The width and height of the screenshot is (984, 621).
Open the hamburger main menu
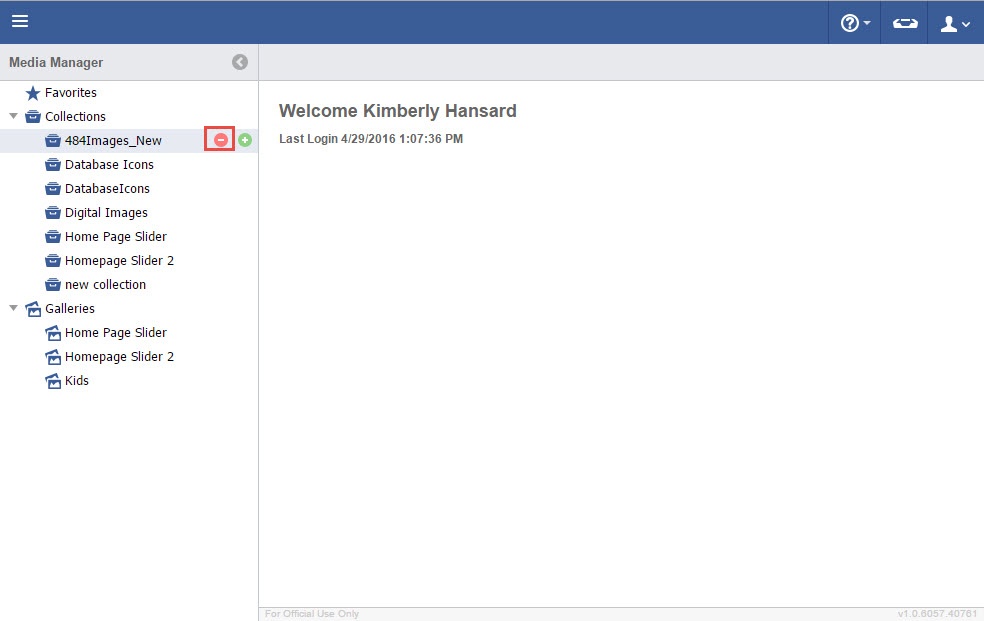20,21
